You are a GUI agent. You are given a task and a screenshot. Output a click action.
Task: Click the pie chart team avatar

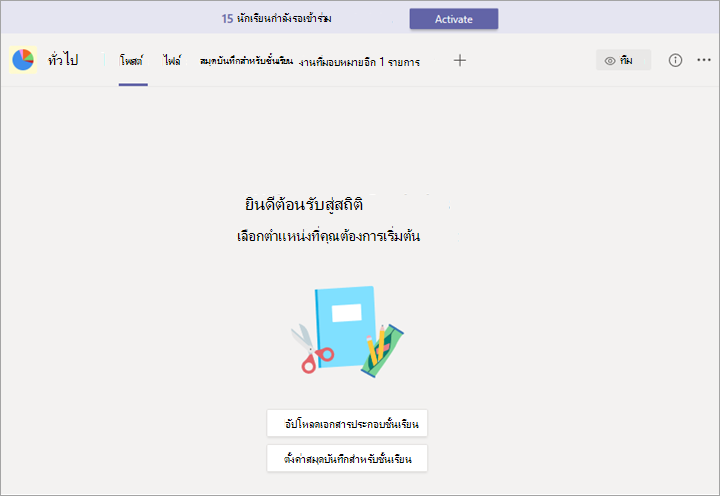(x=23, y=60)
